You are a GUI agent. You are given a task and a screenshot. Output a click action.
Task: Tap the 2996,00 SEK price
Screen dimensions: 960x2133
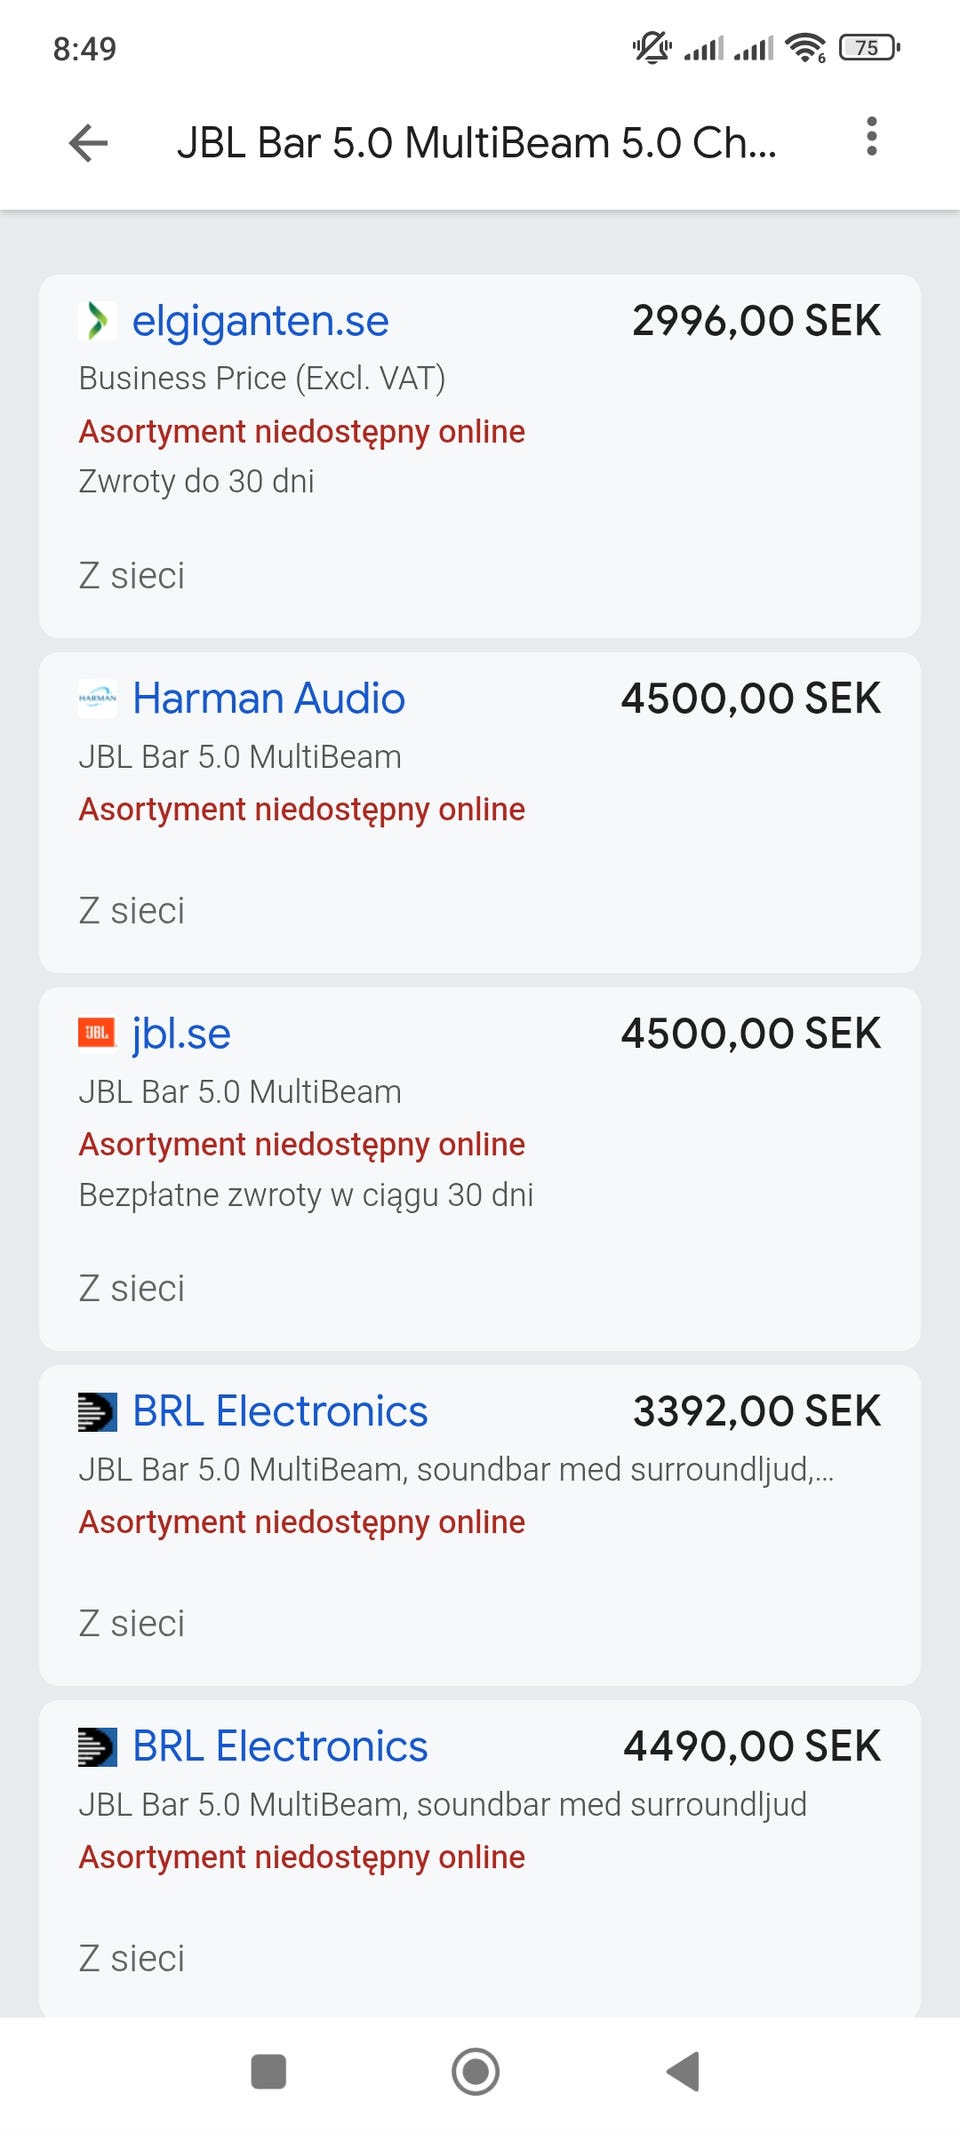tap(756, 321)
